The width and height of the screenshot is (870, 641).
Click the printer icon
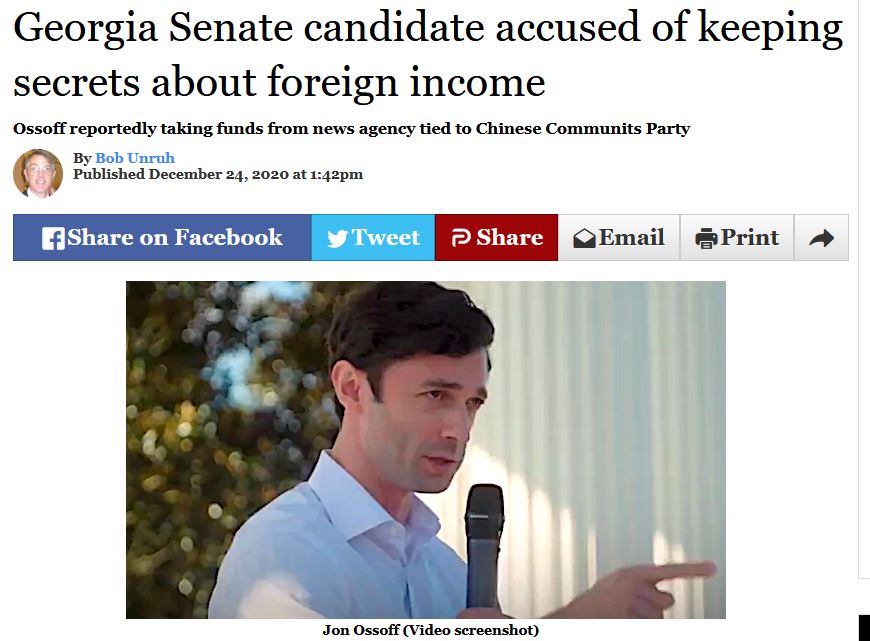pyautogui.click(x=706, y=239)
